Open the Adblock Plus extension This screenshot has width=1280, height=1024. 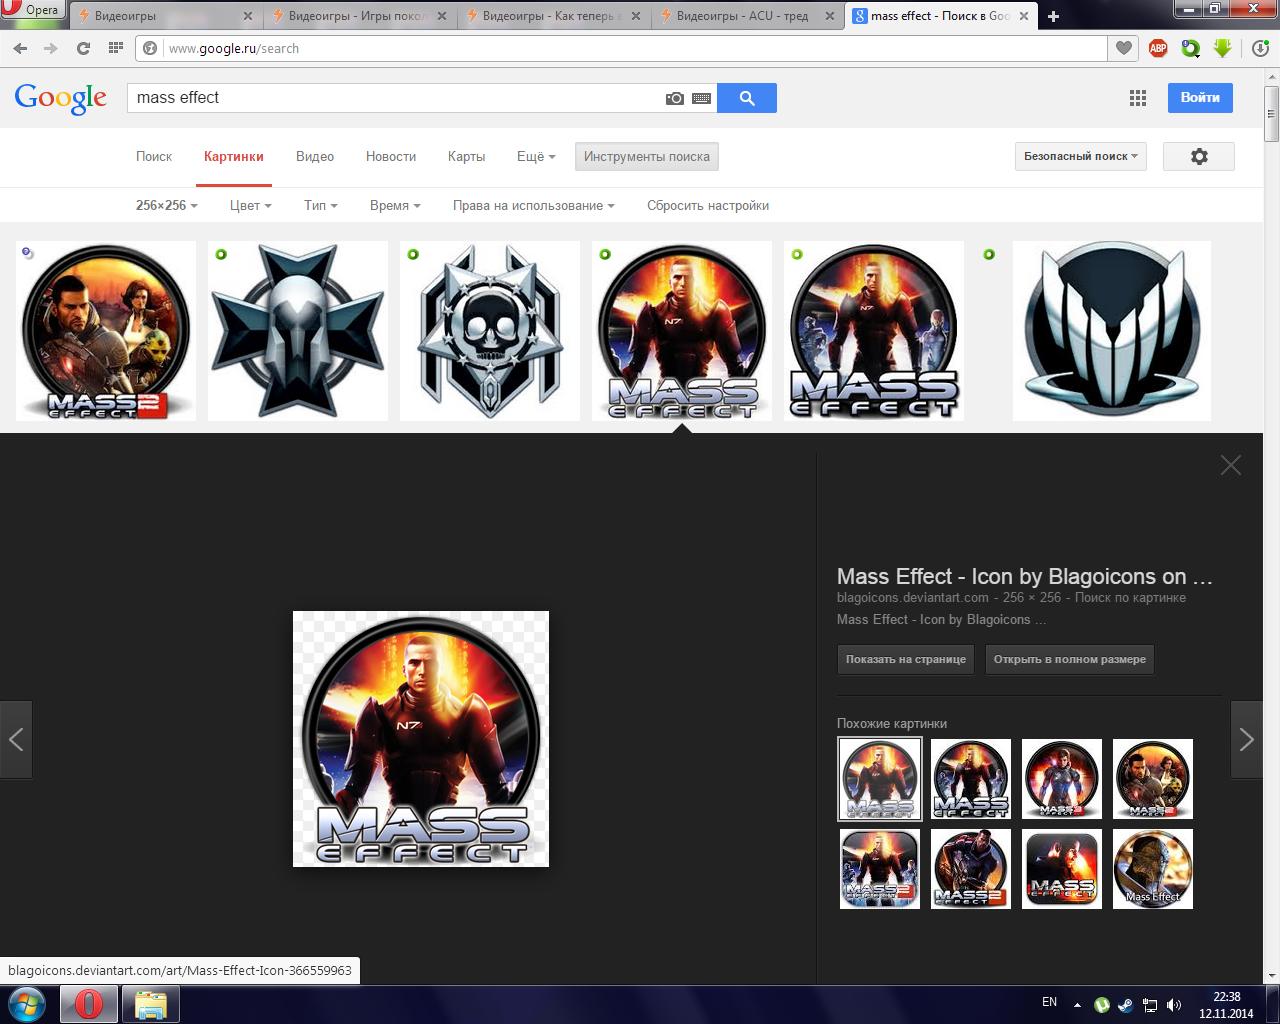pos(1158,48)
